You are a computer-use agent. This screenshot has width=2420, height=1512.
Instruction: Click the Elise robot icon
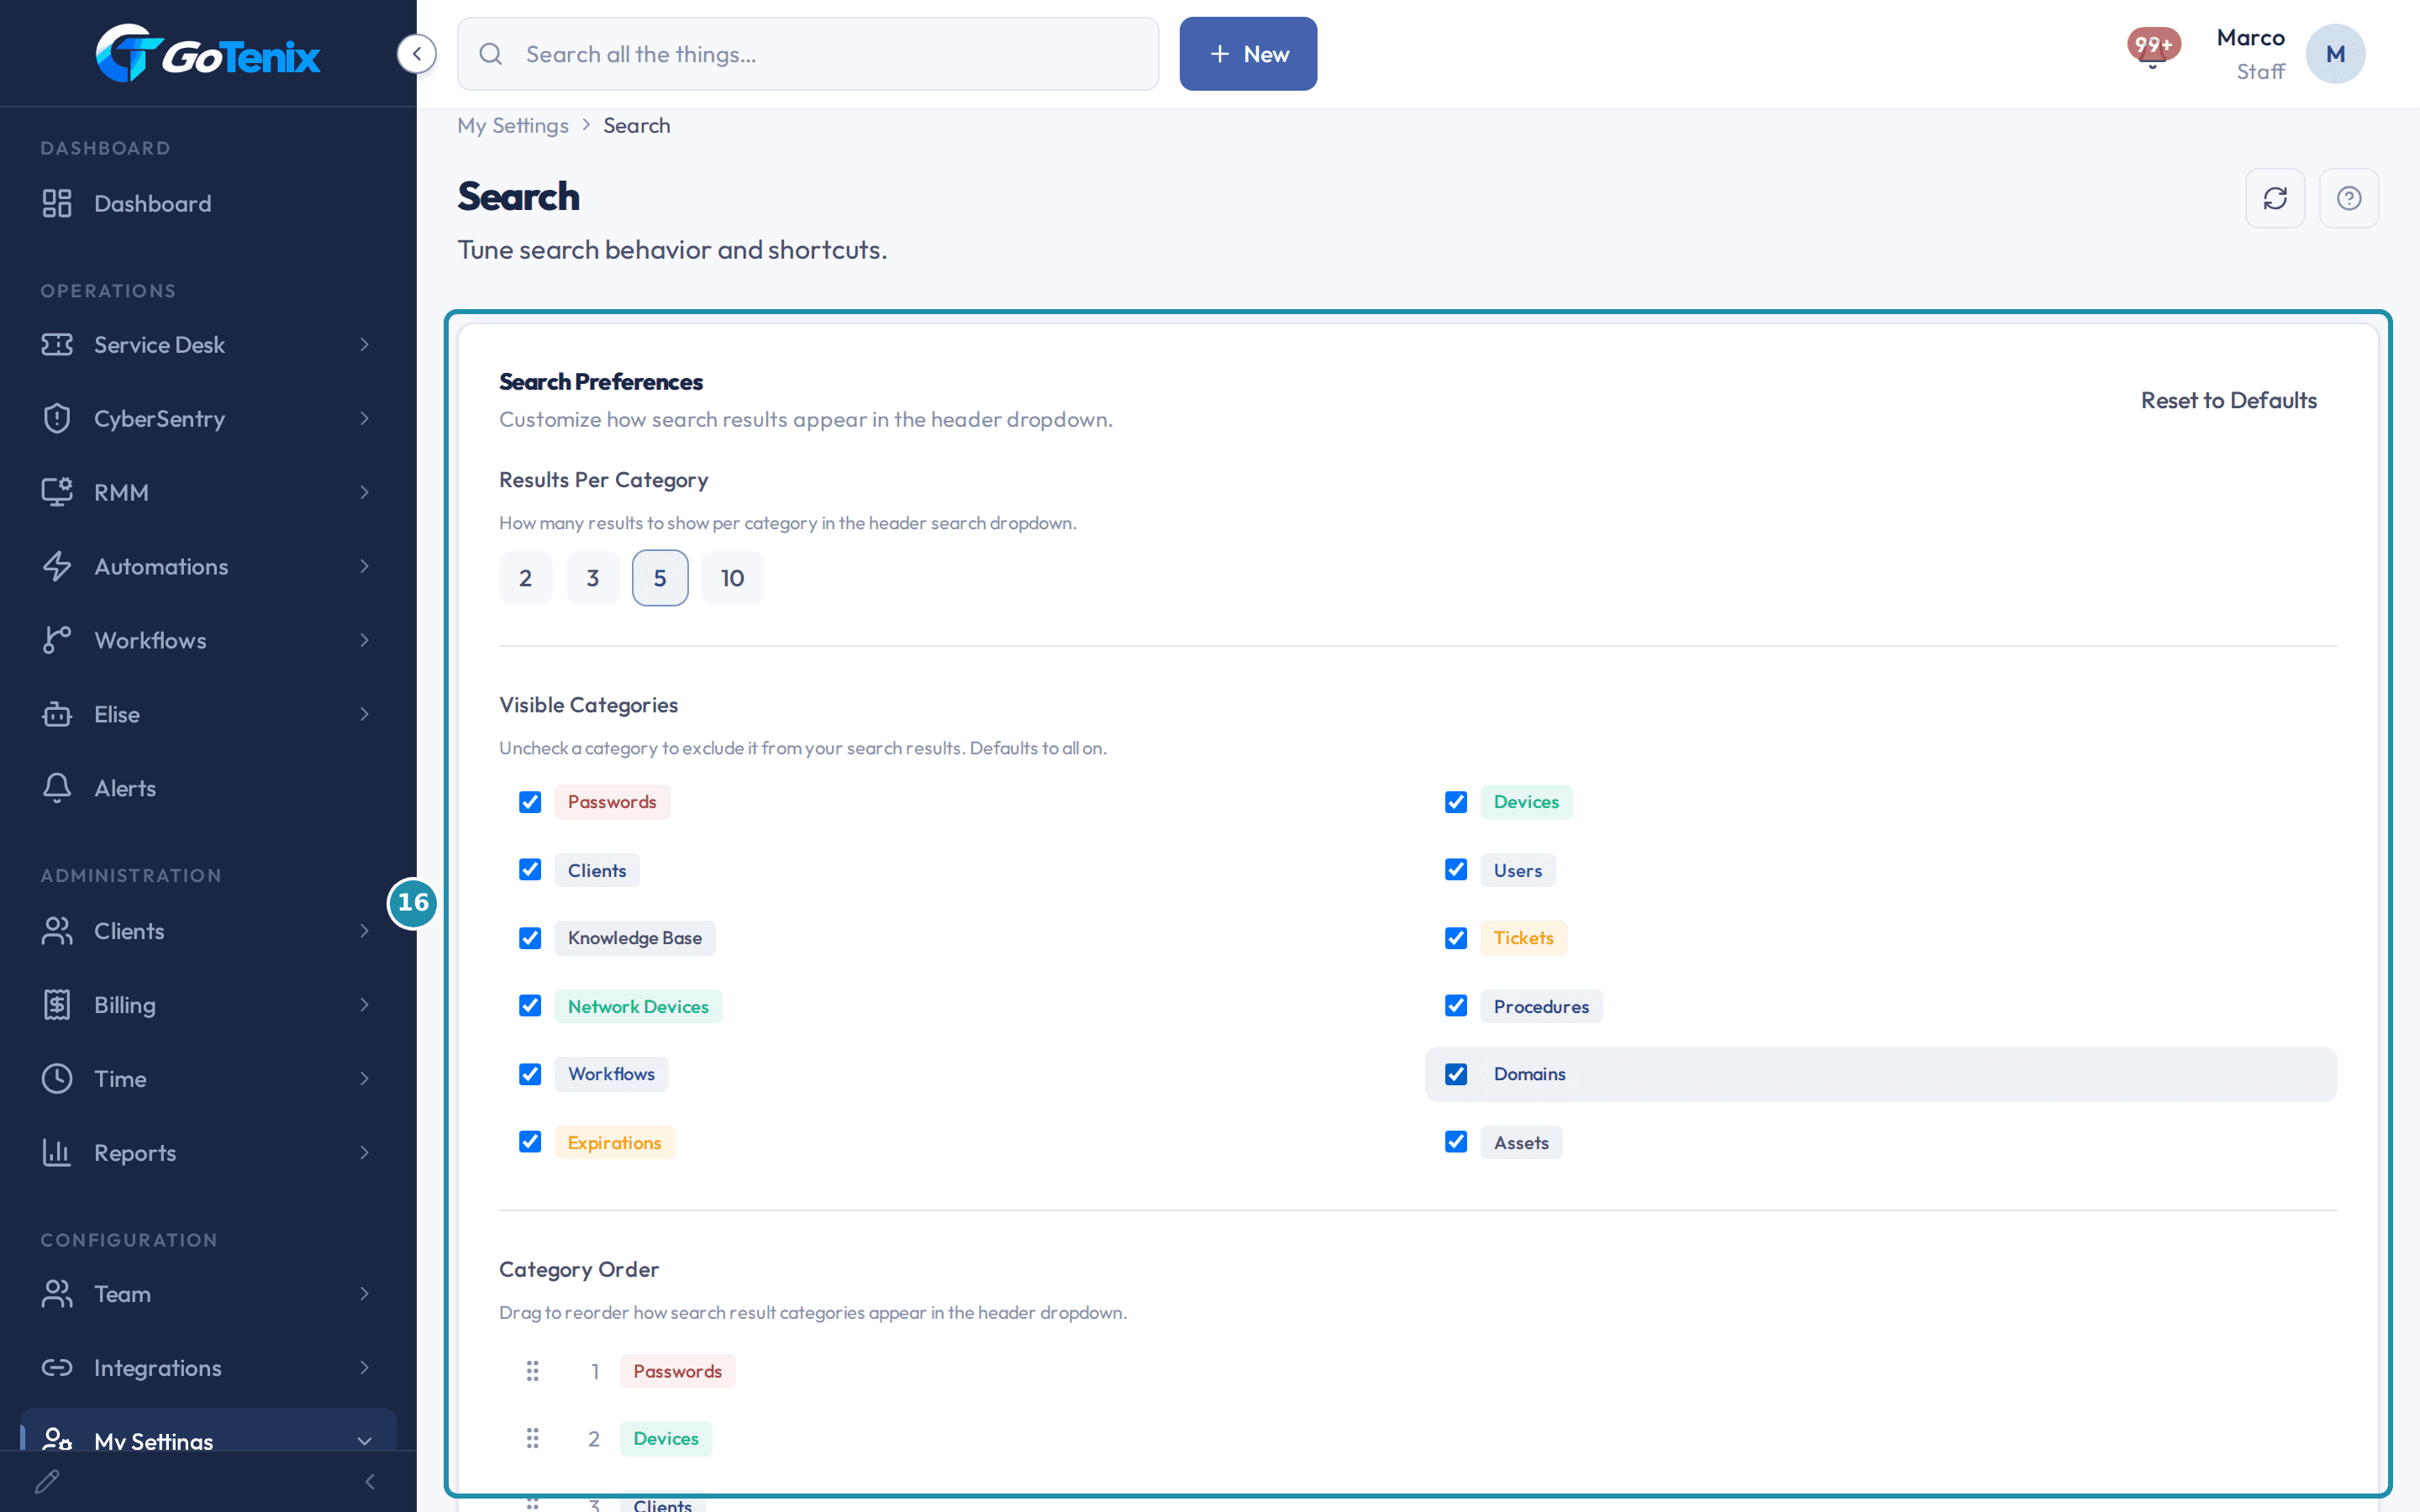(57, 714)
